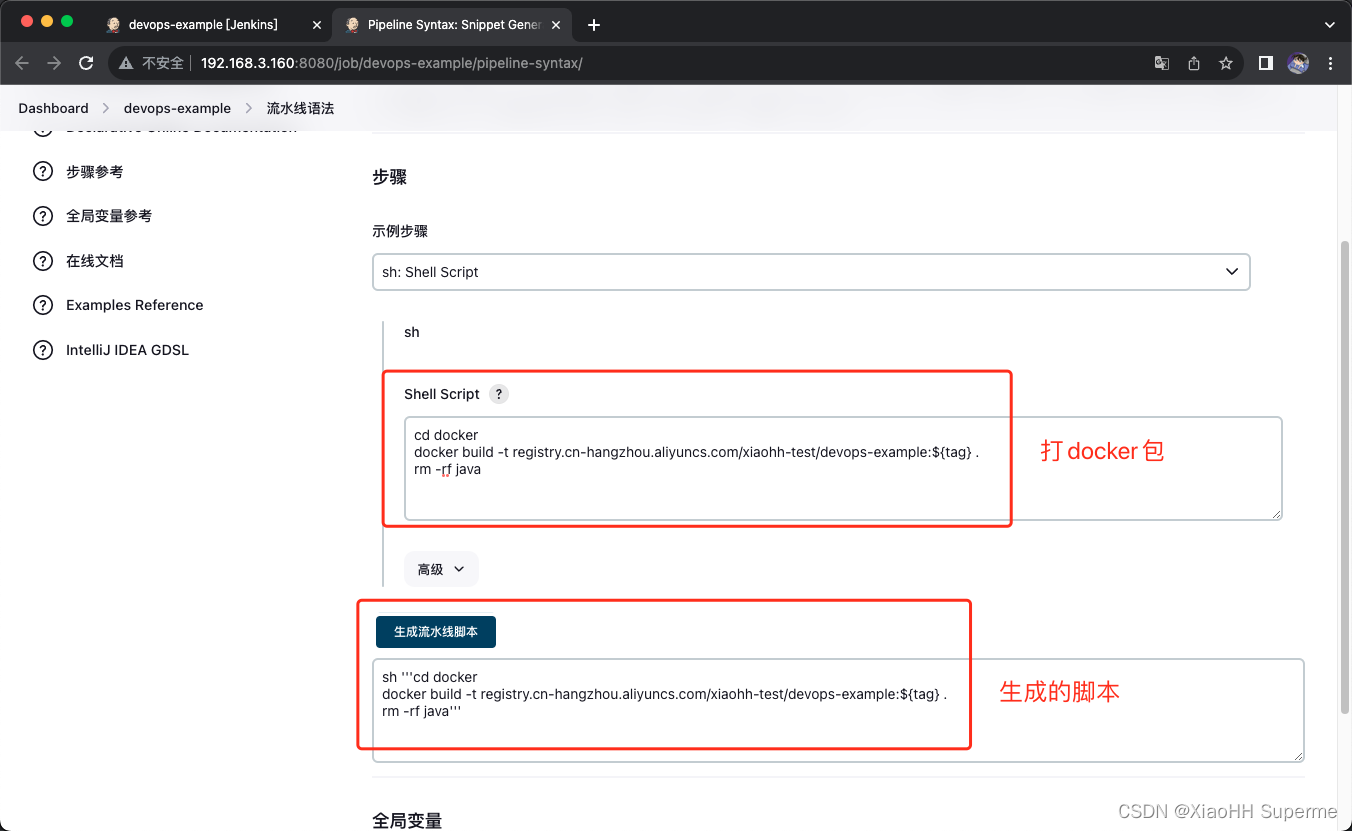Expand the 高级 advanced options

coord(441,569)
